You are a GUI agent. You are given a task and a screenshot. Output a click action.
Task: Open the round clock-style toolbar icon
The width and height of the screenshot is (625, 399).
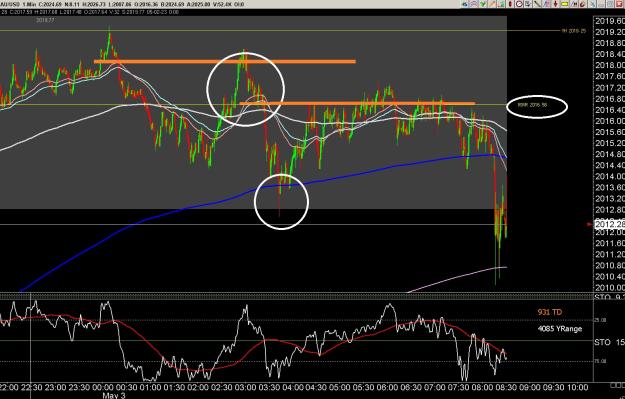tap(519, 4)
